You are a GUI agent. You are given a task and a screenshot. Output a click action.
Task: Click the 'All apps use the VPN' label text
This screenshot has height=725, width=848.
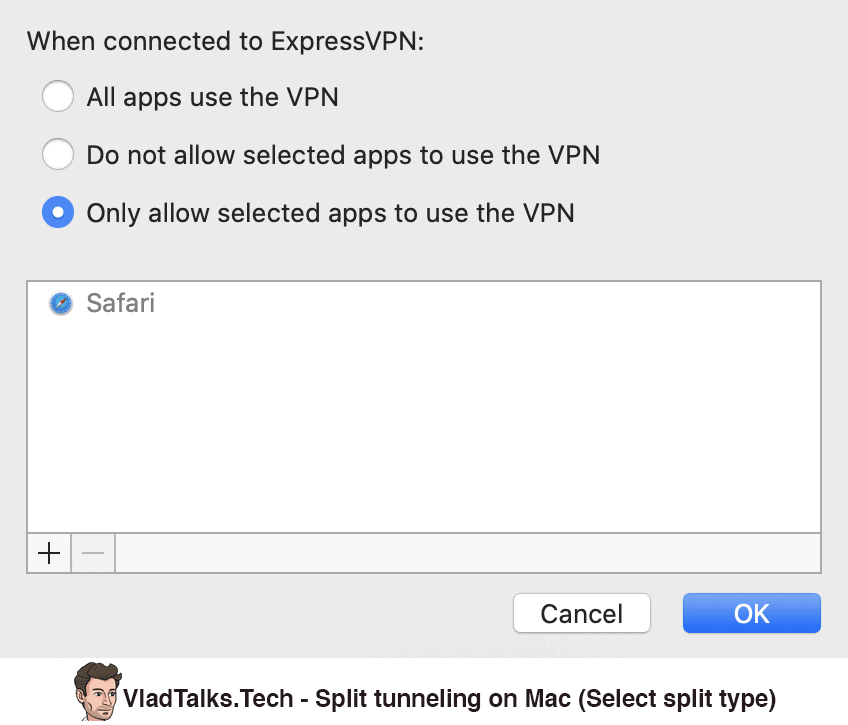pos(213,97)
